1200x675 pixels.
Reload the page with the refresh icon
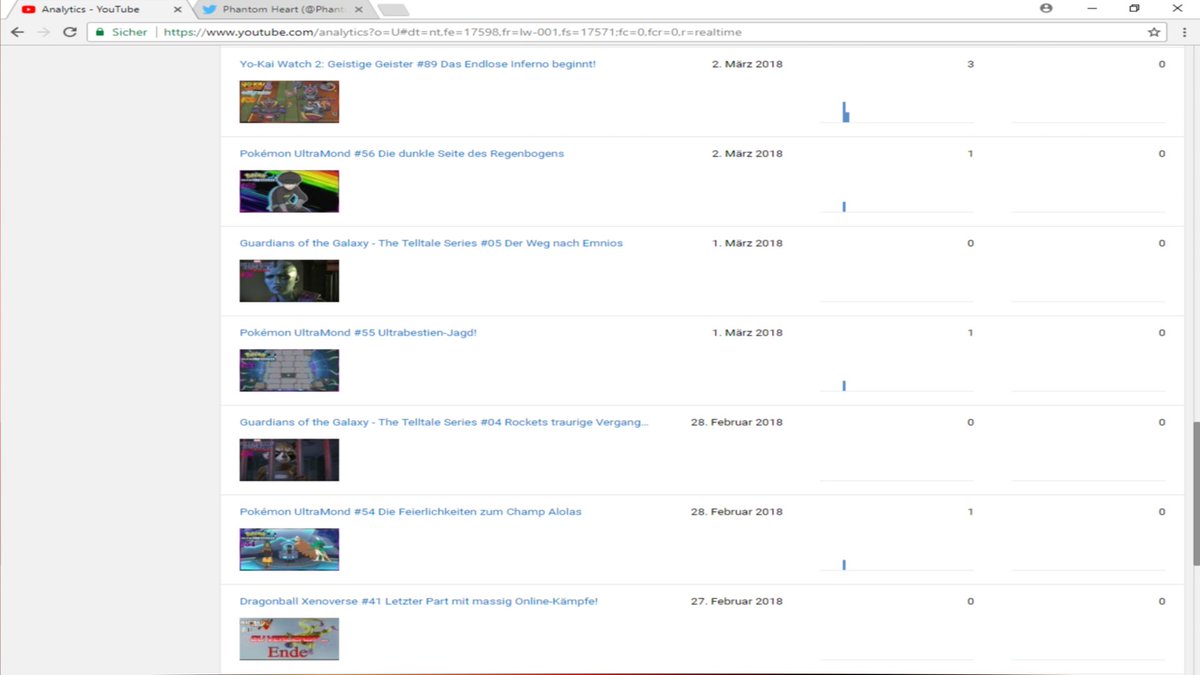69,32
